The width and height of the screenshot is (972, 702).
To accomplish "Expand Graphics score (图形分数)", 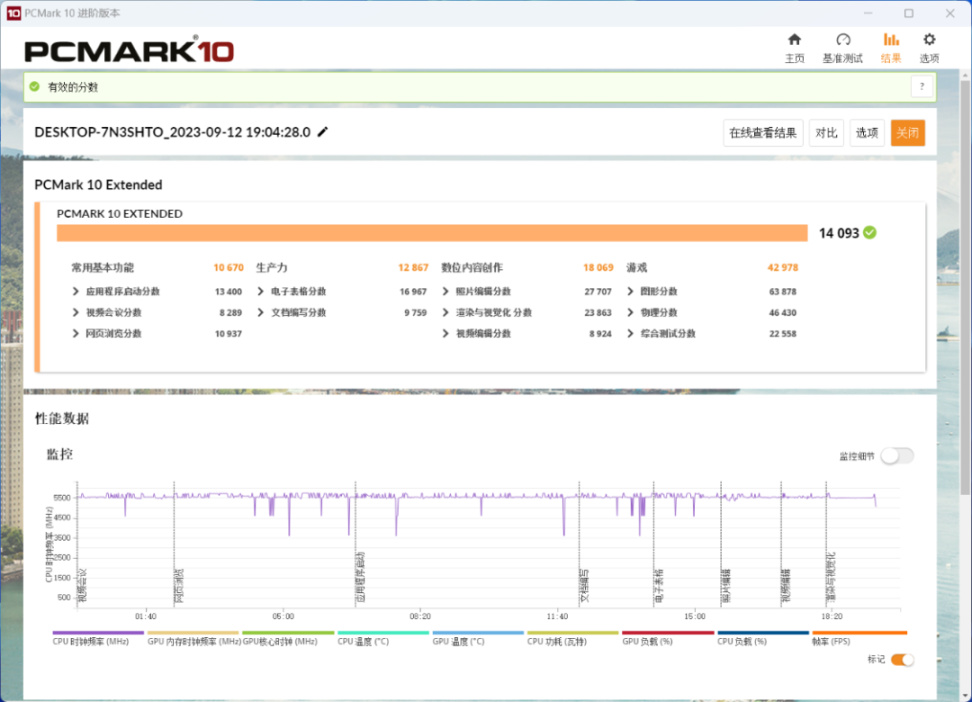I will click(x=630, y=291).
